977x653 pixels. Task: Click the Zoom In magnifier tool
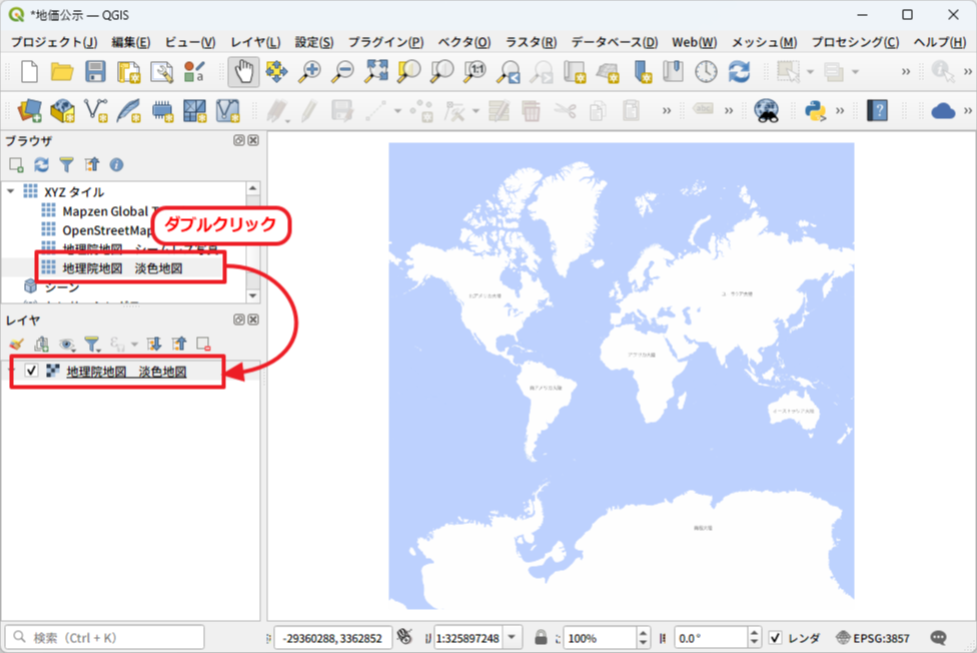coord(310,71)
